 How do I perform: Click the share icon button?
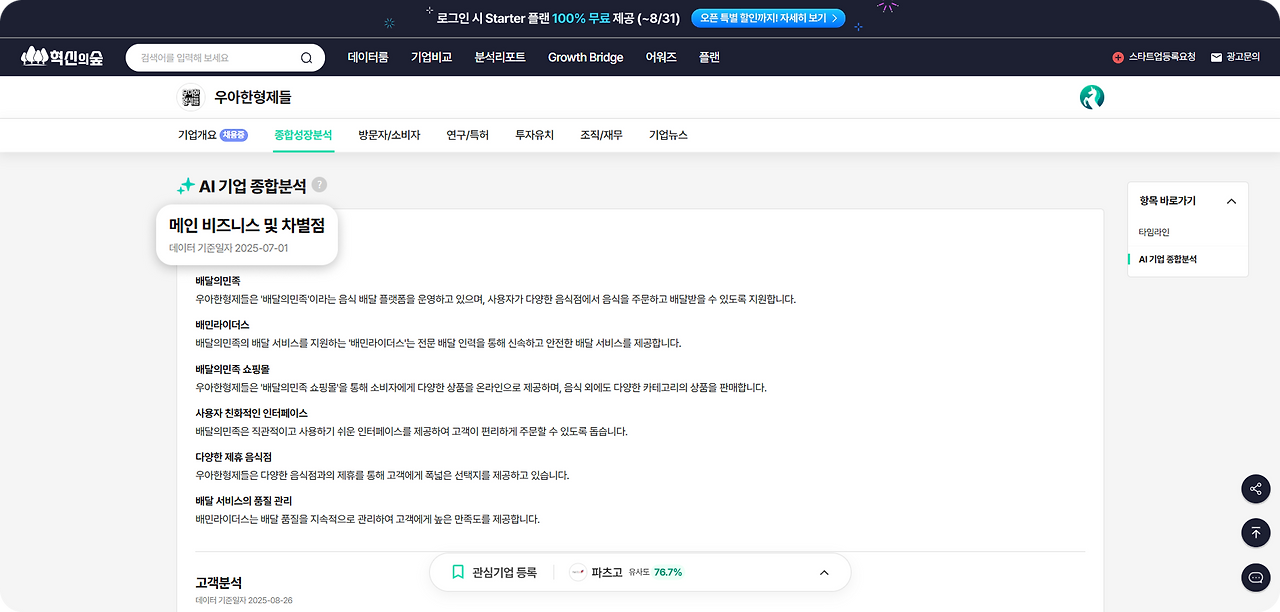(x=1256, y=489)
